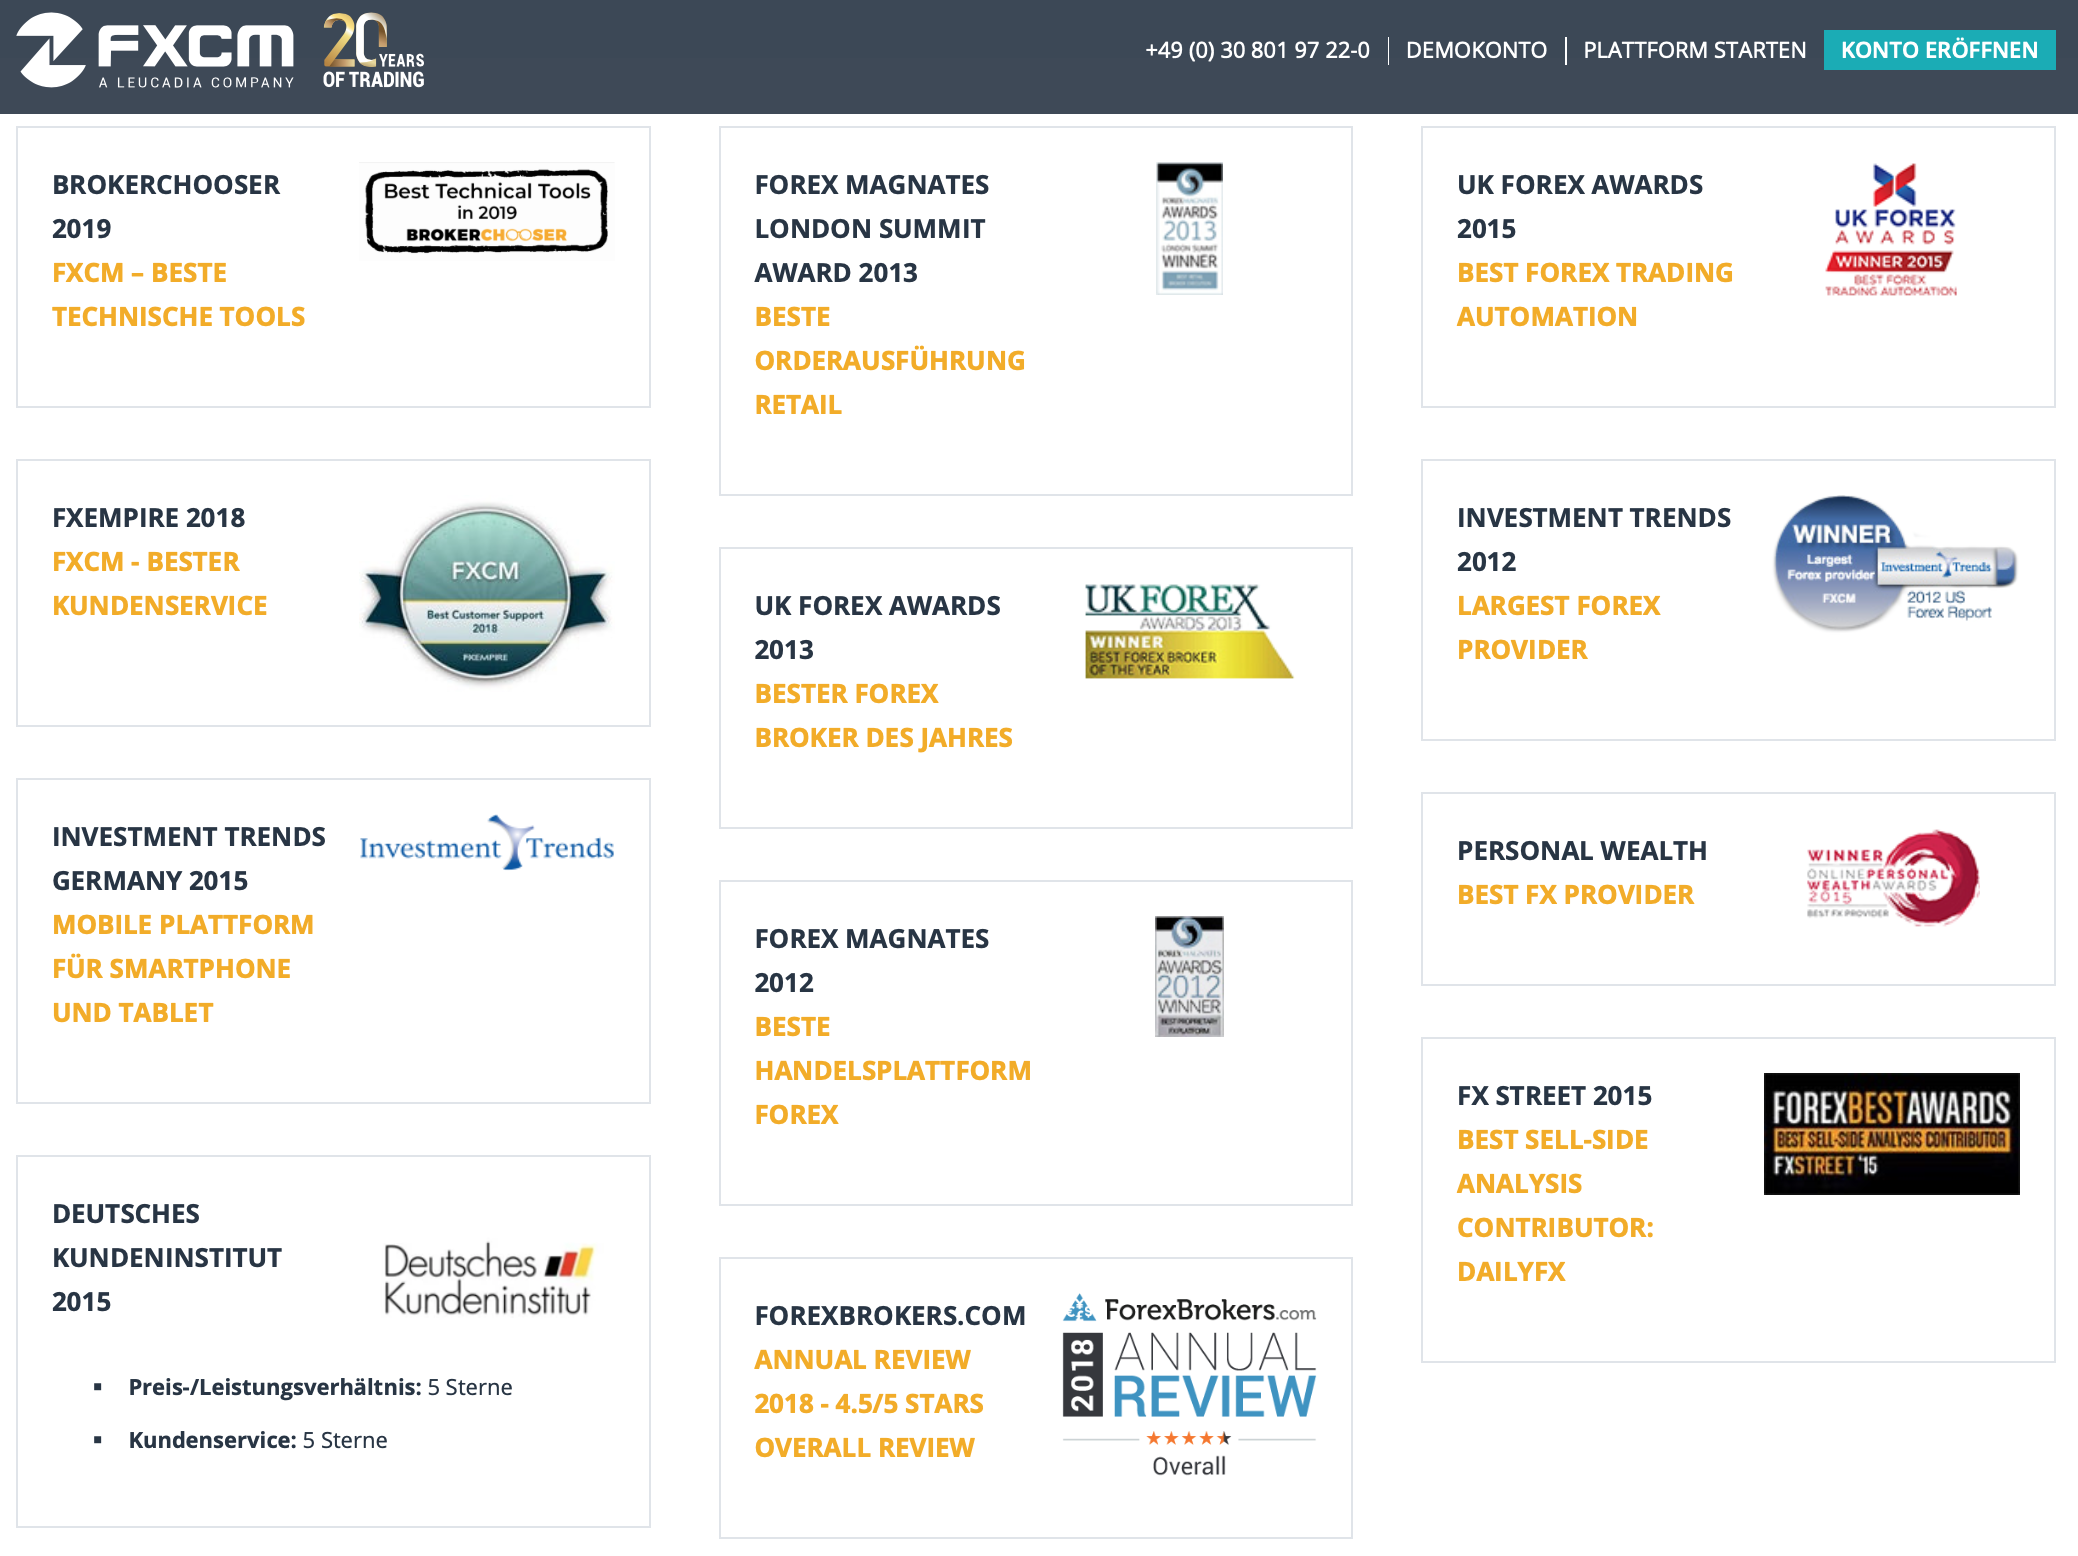Click the Forex Magnates Awards 2013 winner badge

point(1189,228)
